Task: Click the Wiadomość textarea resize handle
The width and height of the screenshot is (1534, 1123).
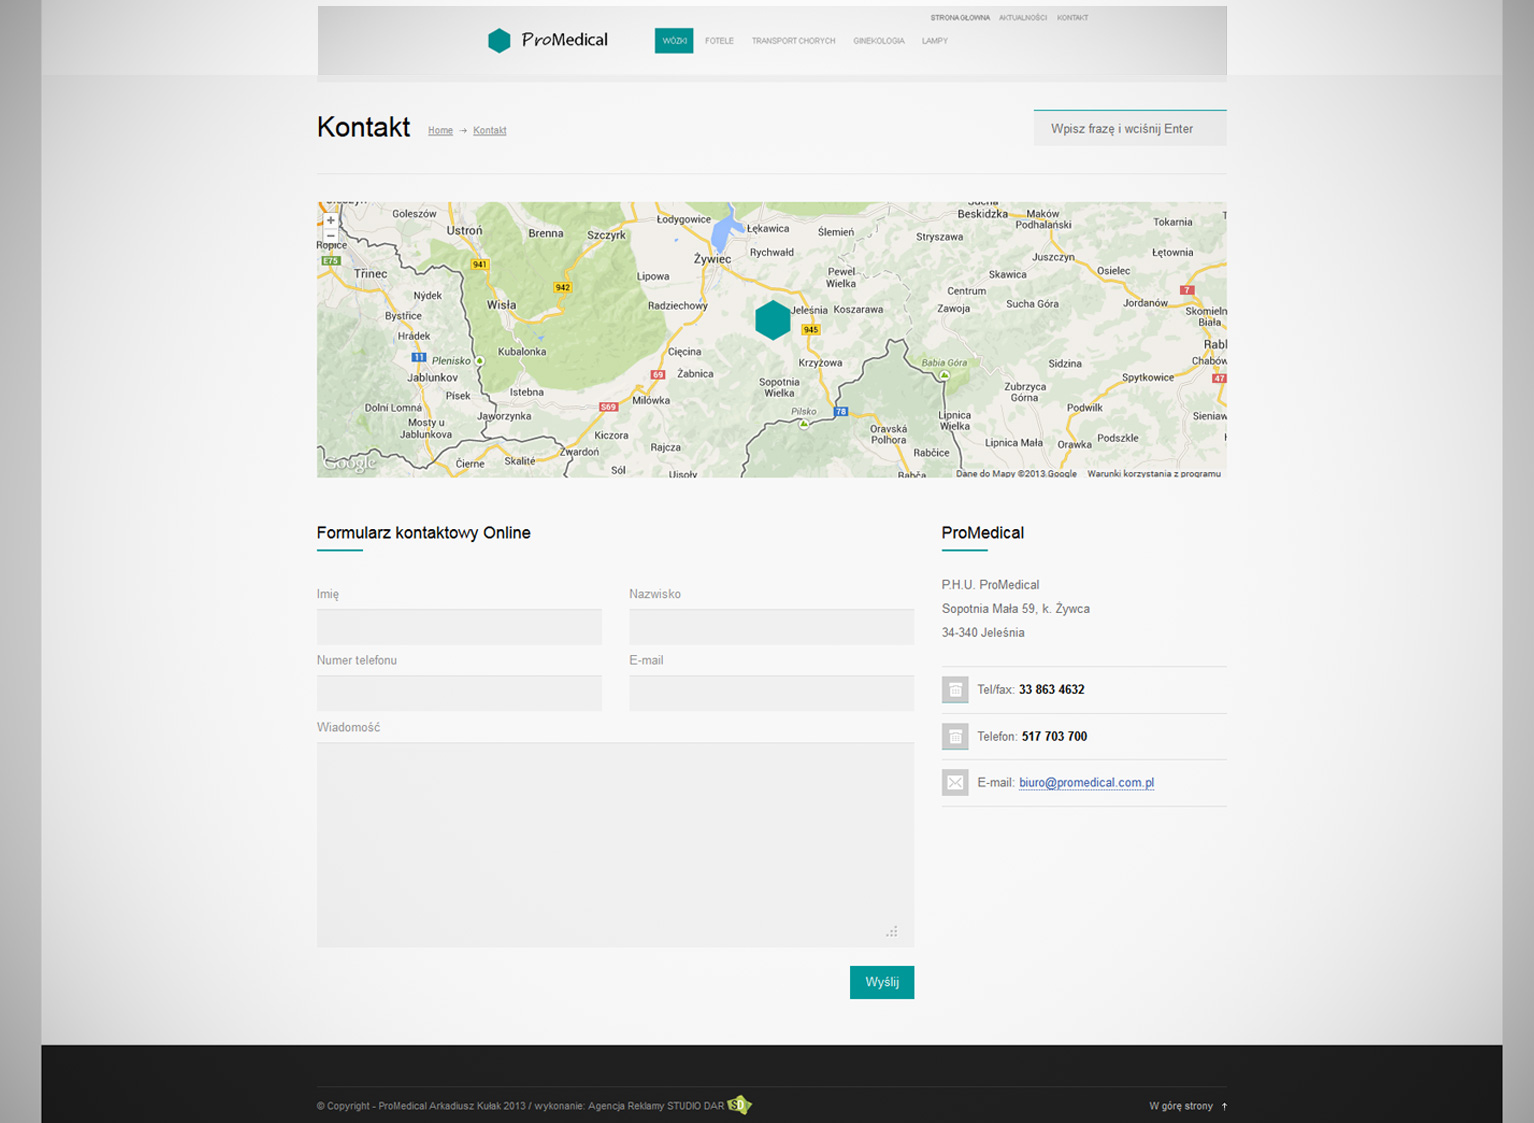Action: coord(892,932)
